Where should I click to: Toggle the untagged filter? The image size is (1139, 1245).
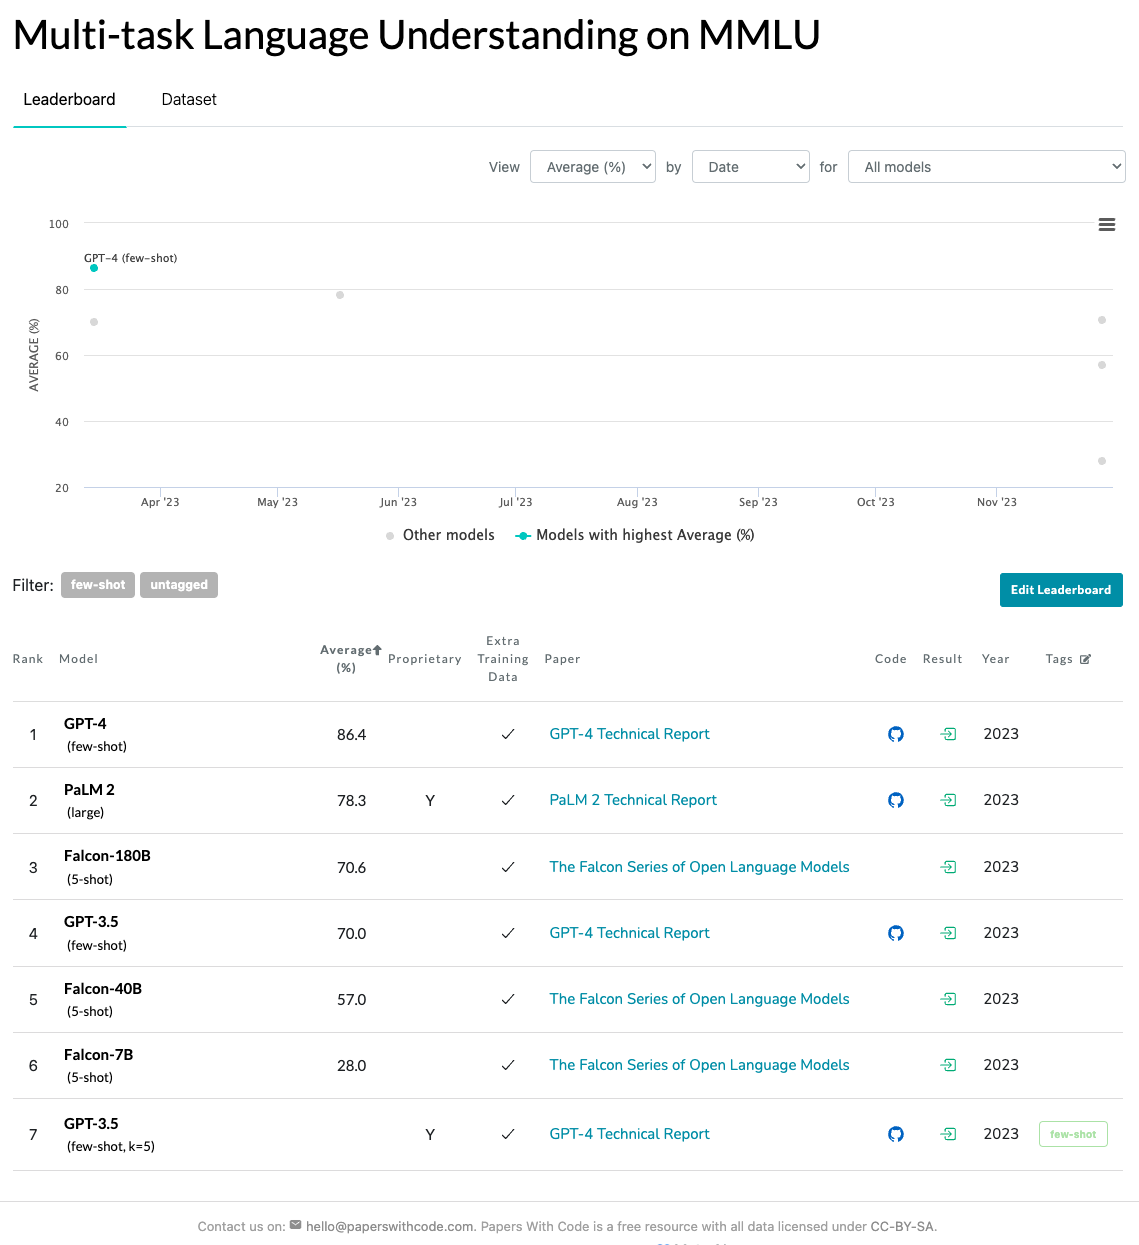(x=179, y=585)
